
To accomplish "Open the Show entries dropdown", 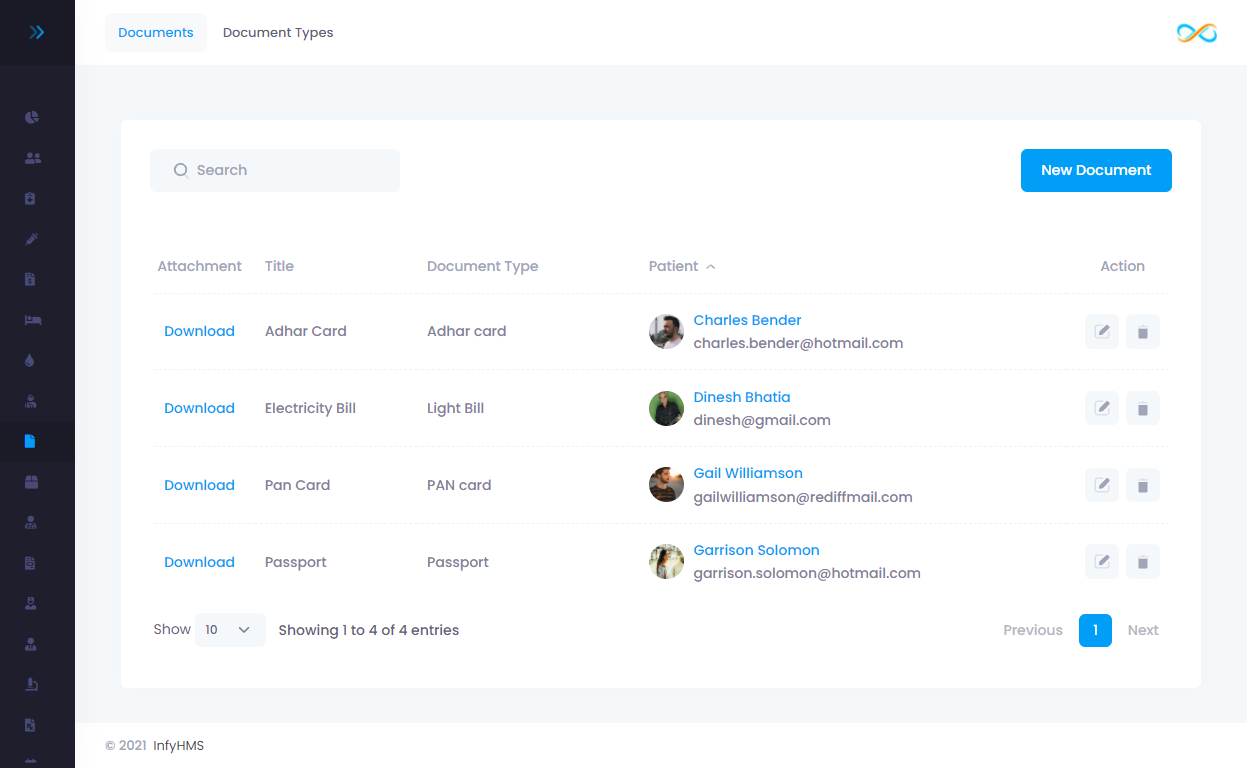I will pos(229,630).
